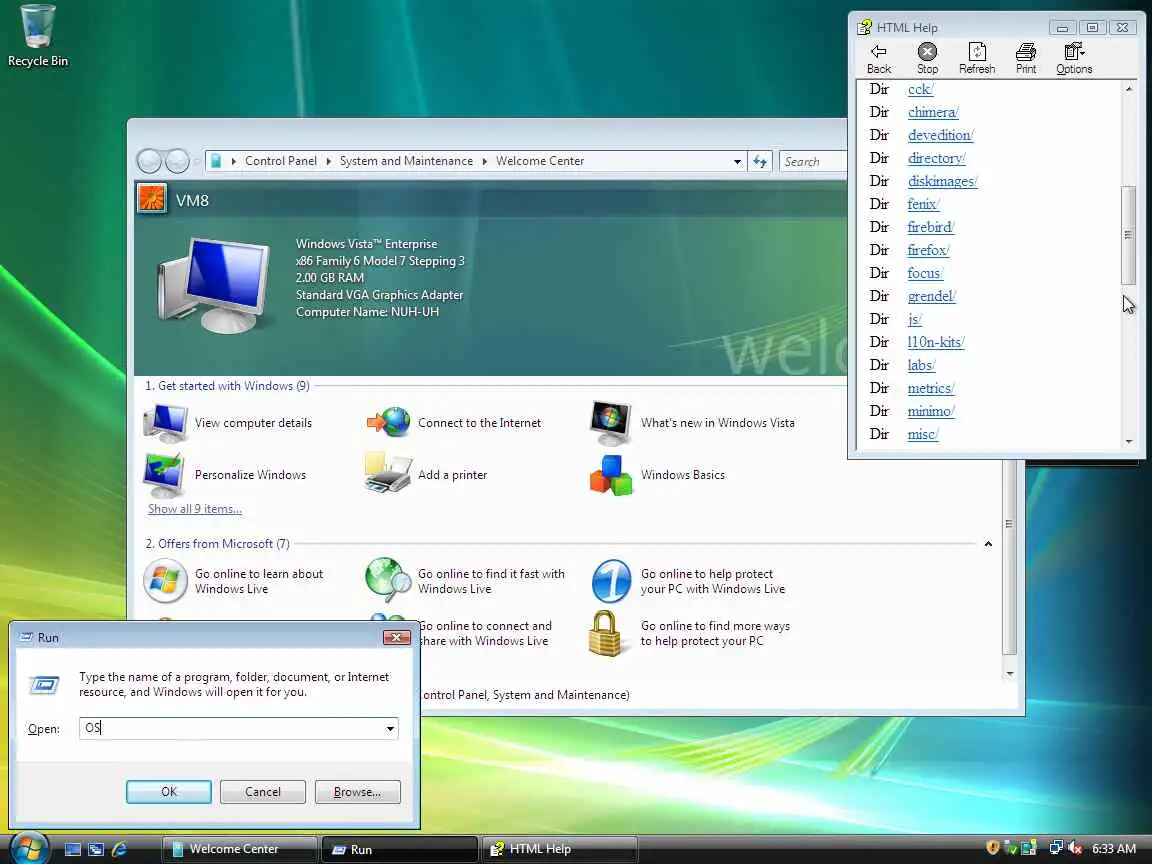Click the muted volume tray icon
The image size is (1152, 864).
pyautogui.click(x=1076, y=849)
